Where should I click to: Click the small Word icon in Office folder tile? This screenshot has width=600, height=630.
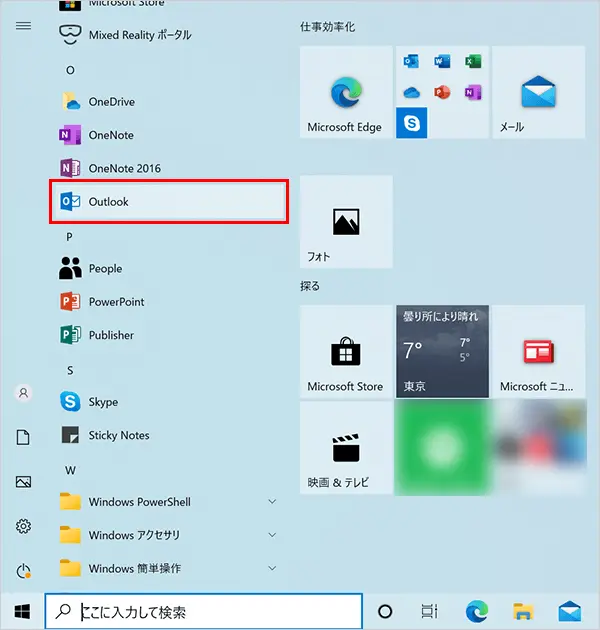coord(442,61)
